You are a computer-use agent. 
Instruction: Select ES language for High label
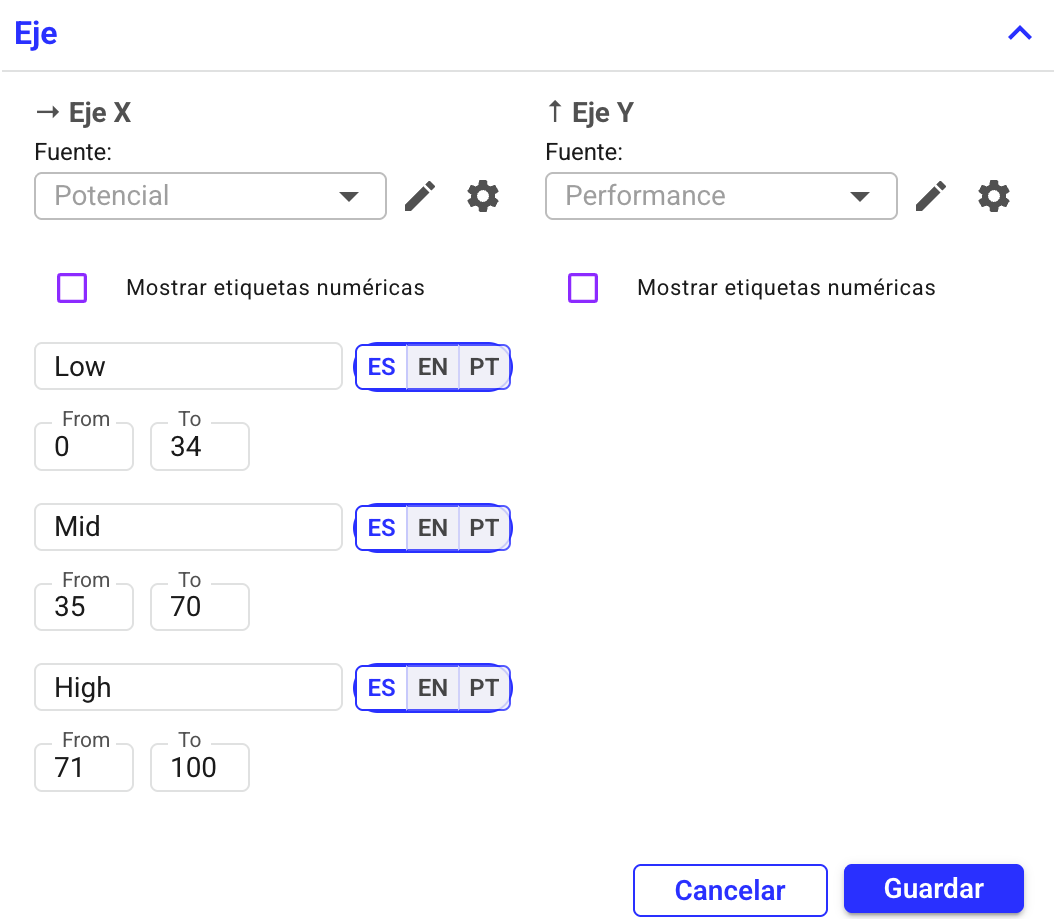[x=382, y=688]
